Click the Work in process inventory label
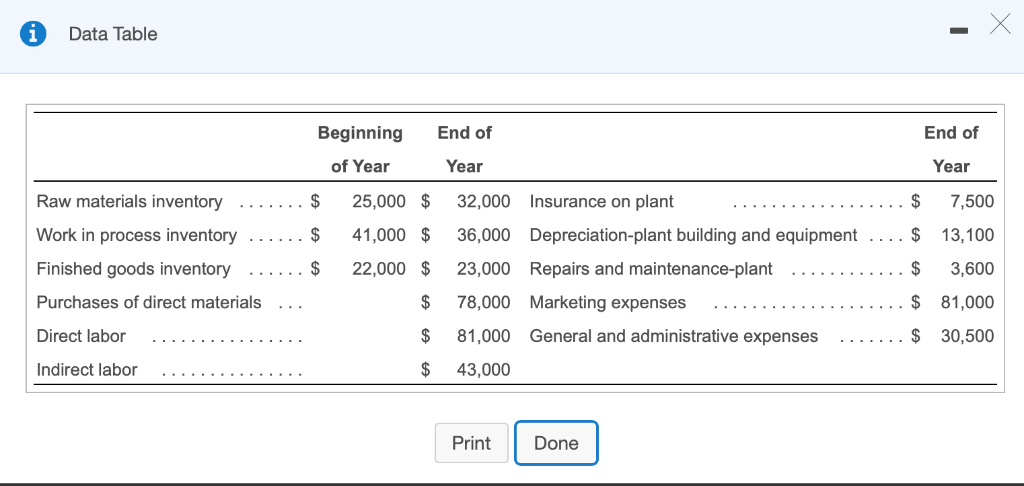The width and height of the screenshot is (1024, 486). (136, 236)
